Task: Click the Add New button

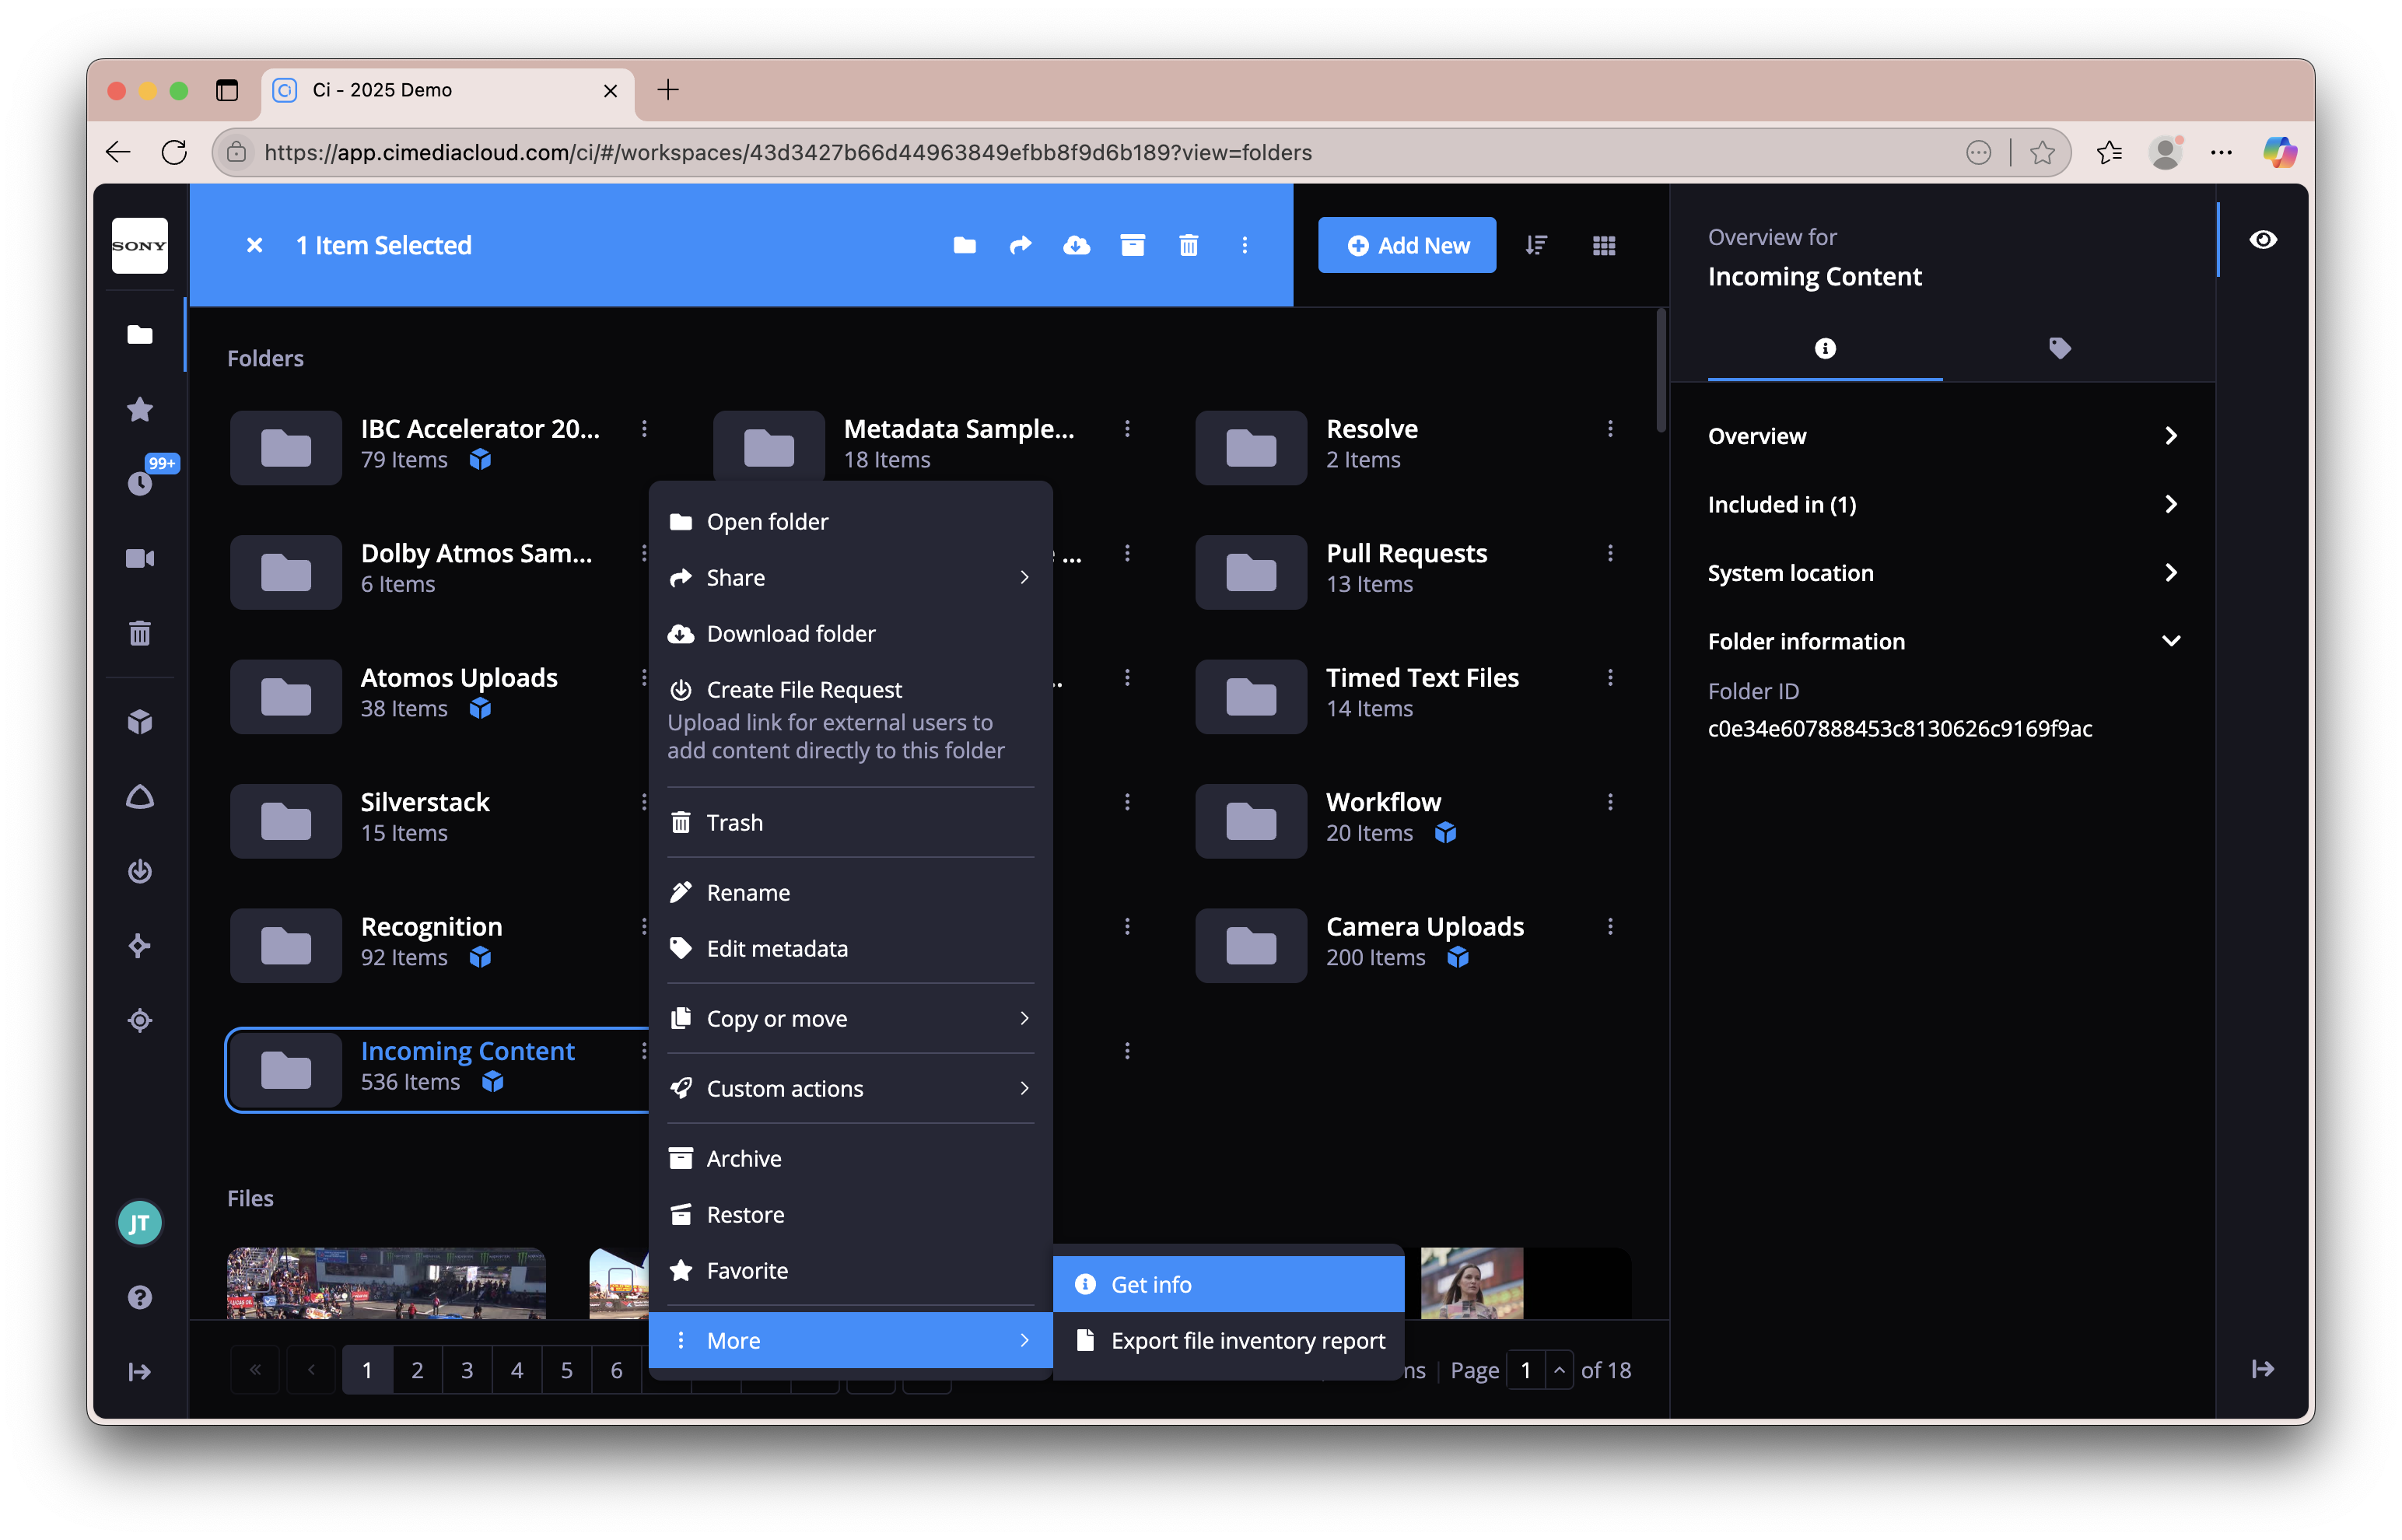Action: (x=1406, y=245)
